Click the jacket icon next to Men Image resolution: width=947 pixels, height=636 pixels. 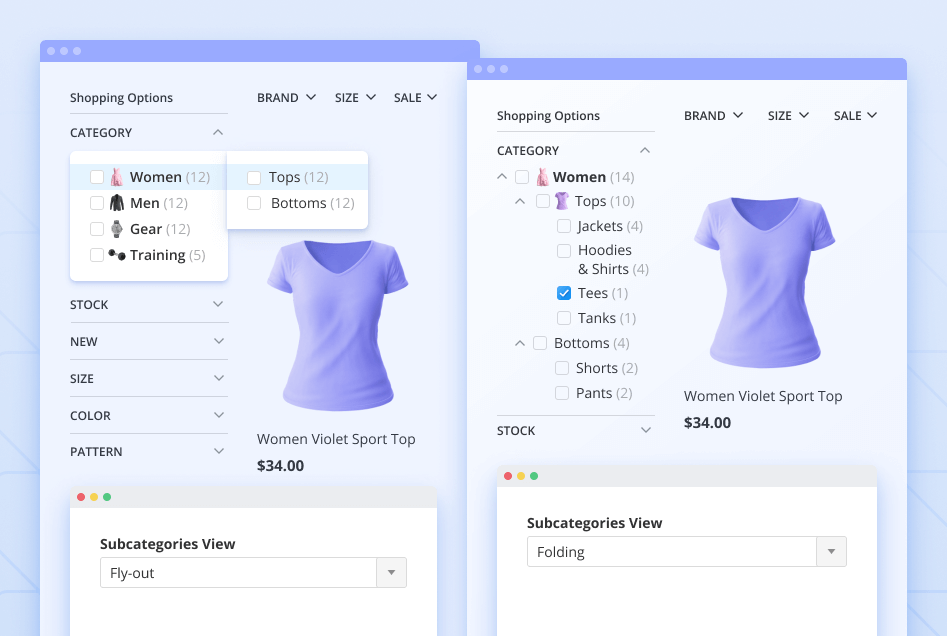(117, 203)
